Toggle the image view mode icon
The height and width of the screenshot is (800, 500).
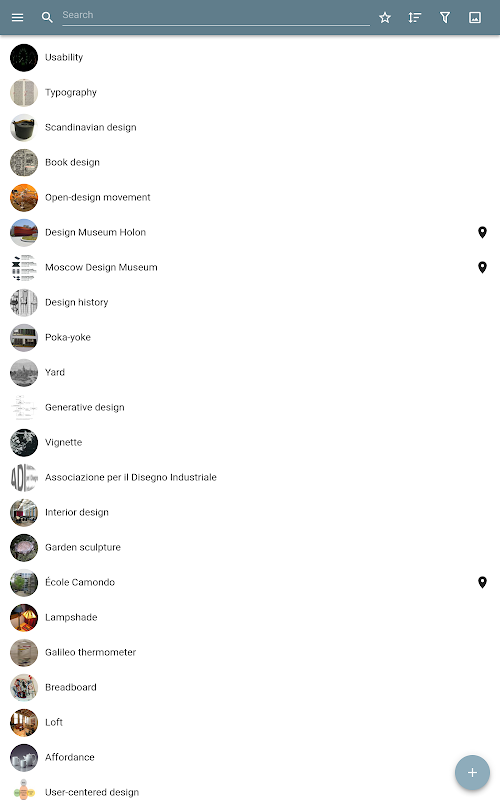[x=475, y=18]
